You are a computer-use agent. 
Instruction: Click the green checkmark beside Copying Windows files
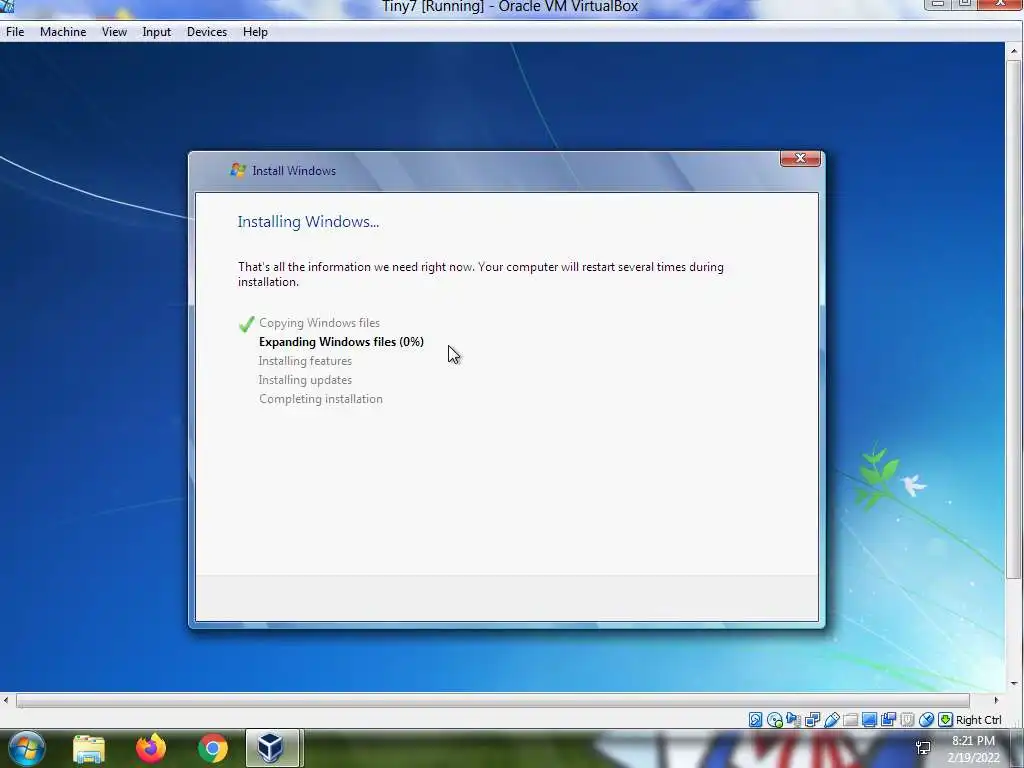[246, 324]
